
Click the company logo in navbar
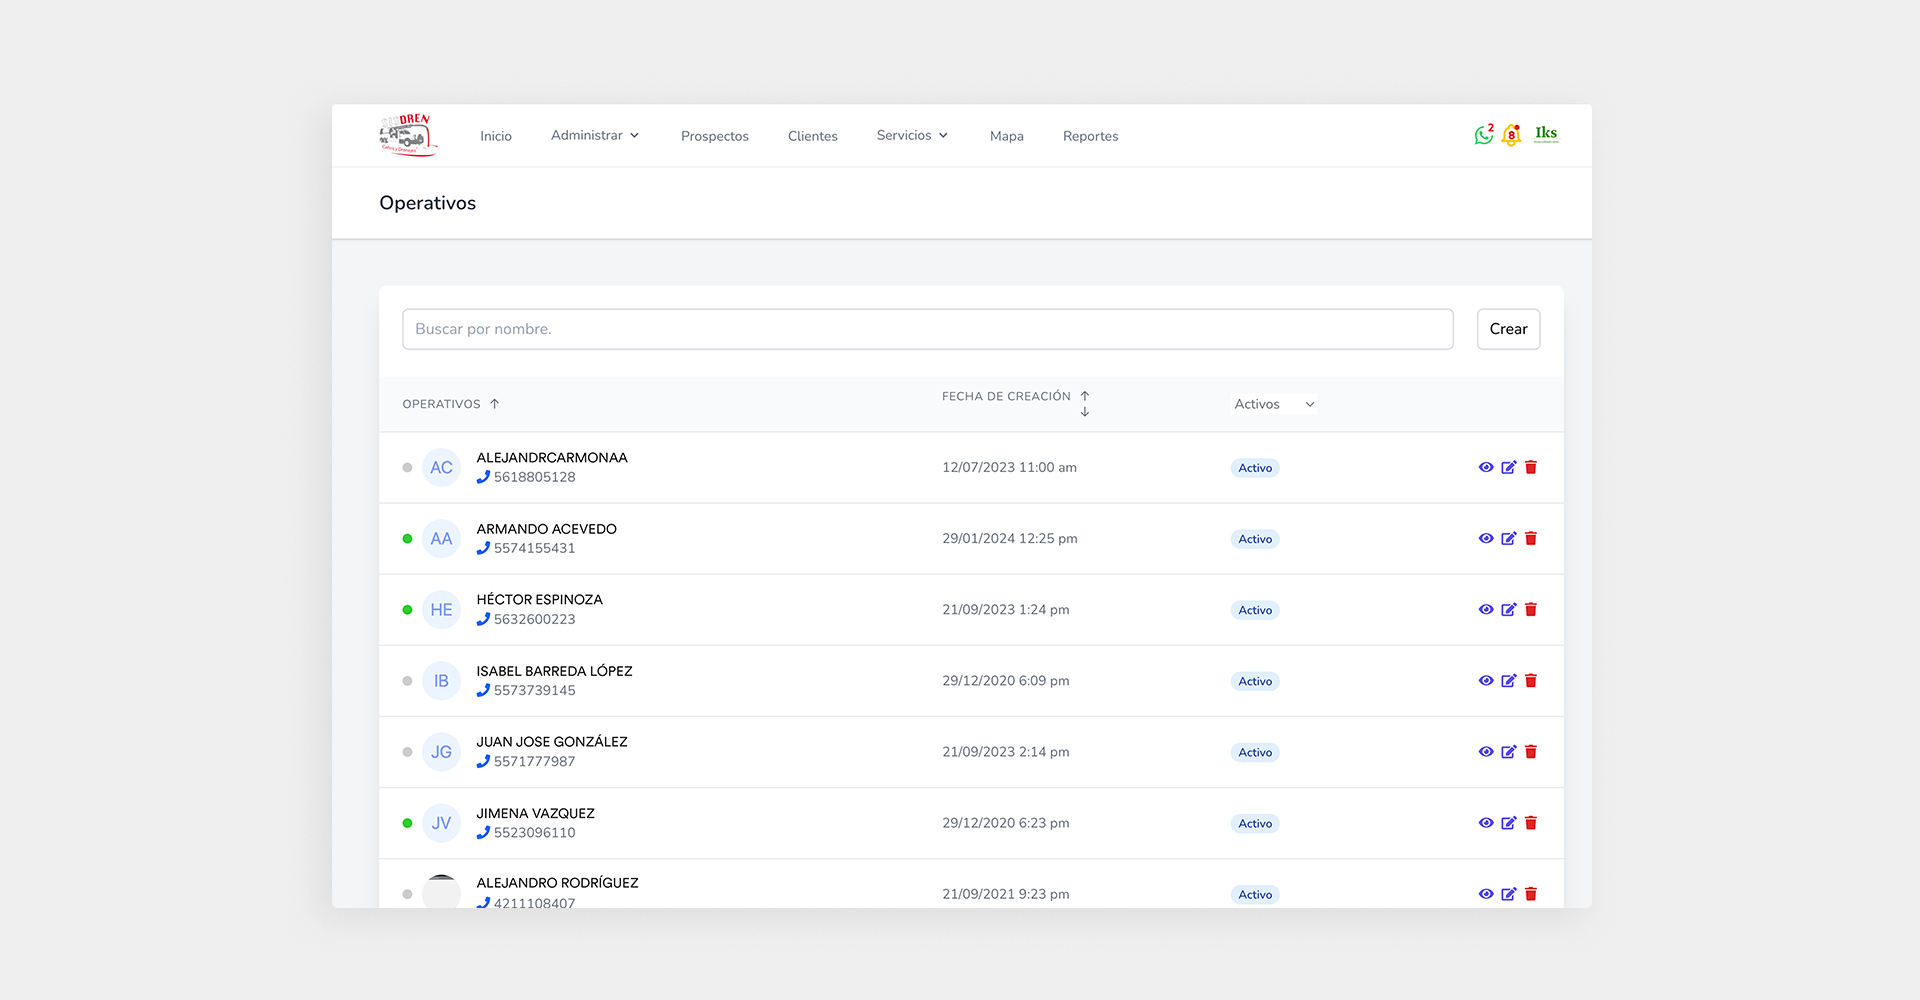tap(408, 135)
